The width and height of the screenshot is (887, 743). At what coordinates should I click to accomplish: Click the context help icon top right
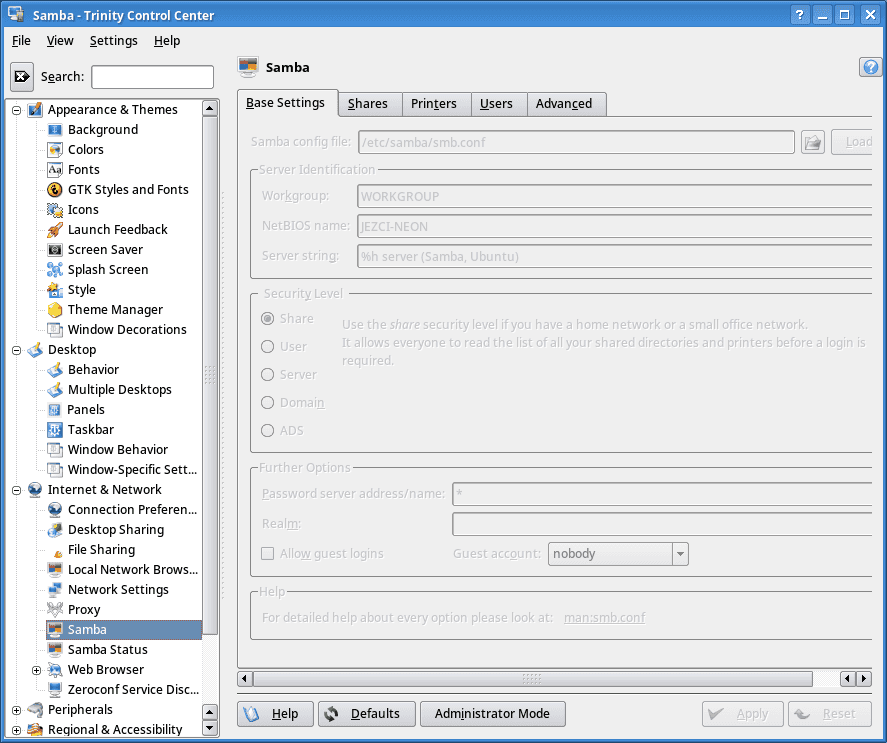tap(871, 67)
